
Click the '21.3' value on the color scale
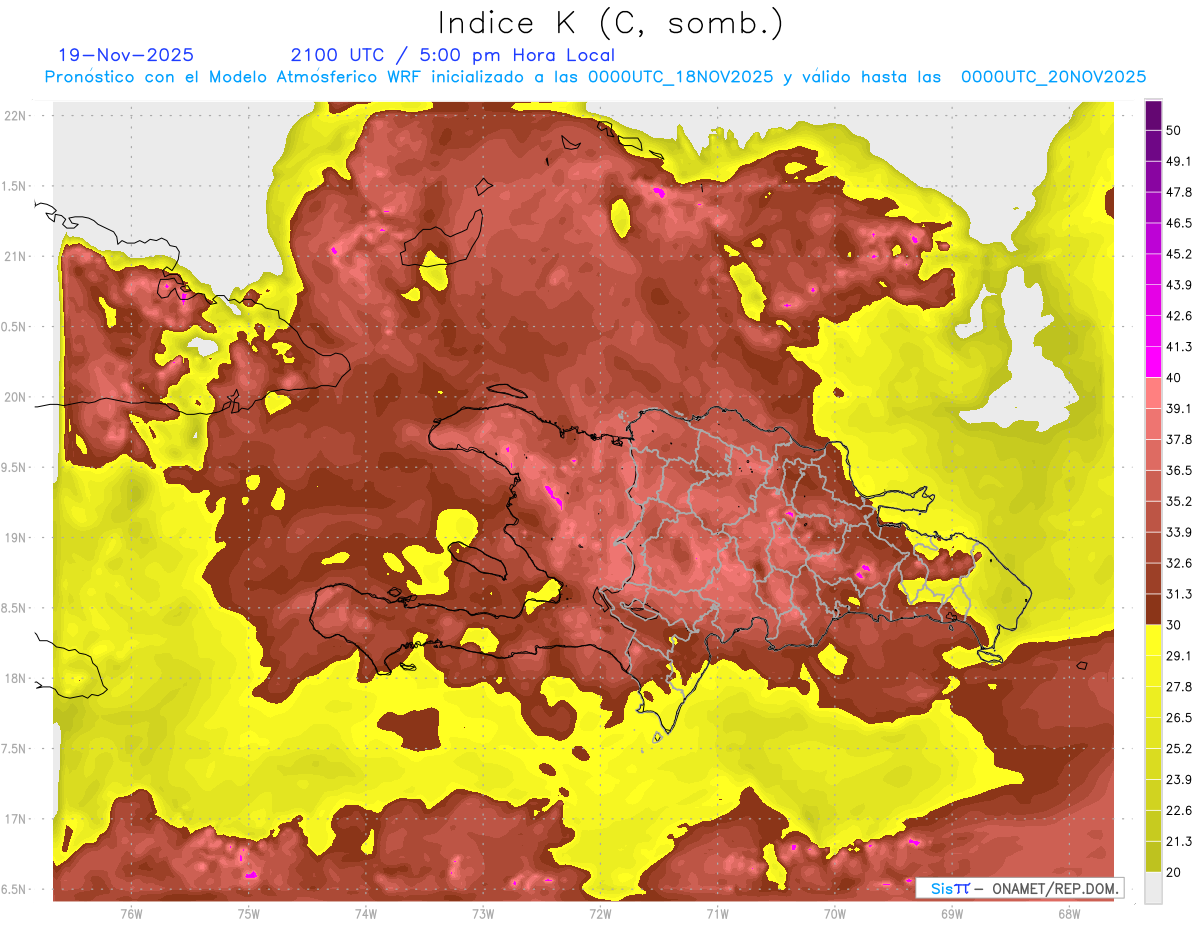point(1178,842)
